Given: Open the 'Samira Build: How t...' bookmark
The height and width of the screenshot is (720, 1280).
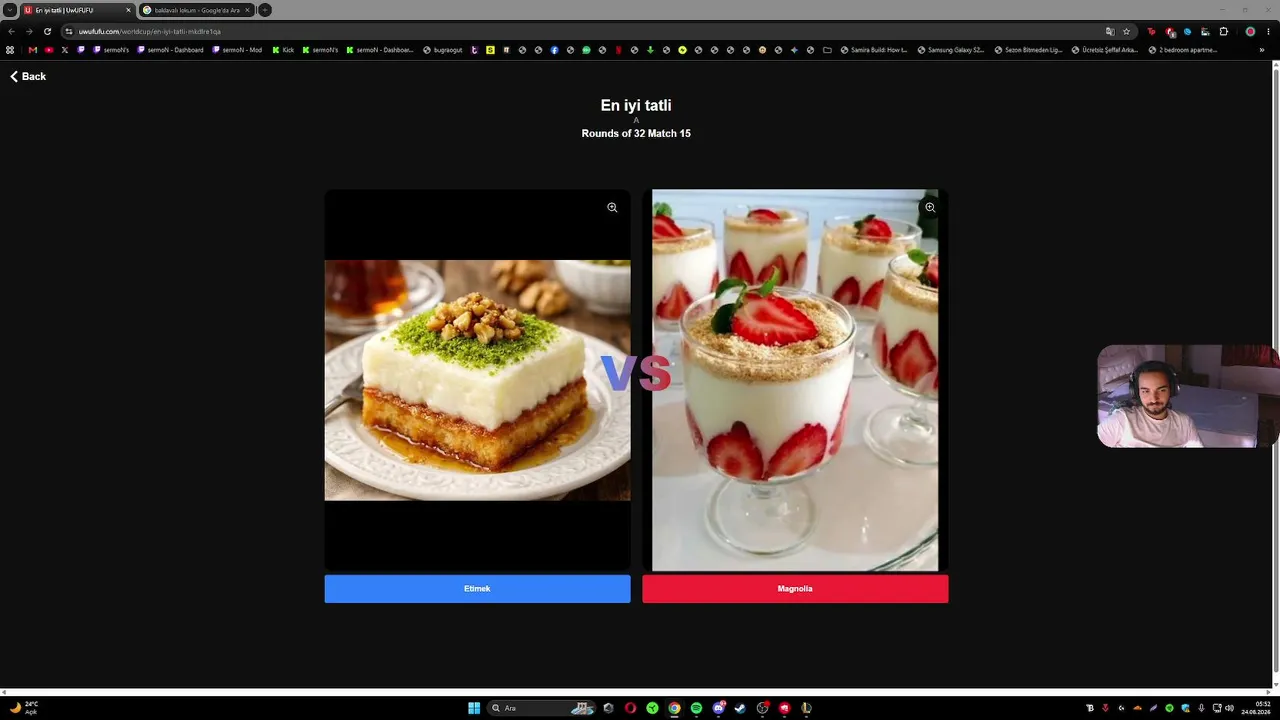Looking at the screenshot, I should (x=874, y=50).
